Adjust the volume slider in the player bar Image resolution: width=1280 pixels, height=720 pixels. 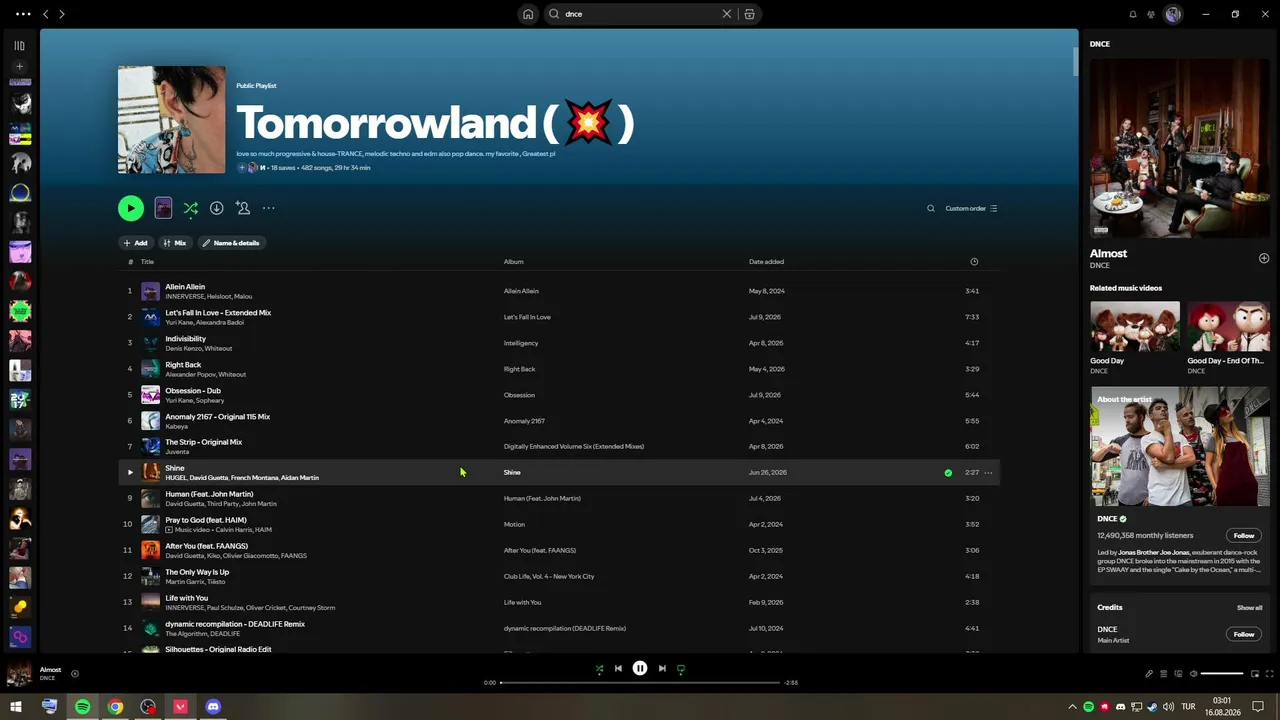(x=1222, y=674)
